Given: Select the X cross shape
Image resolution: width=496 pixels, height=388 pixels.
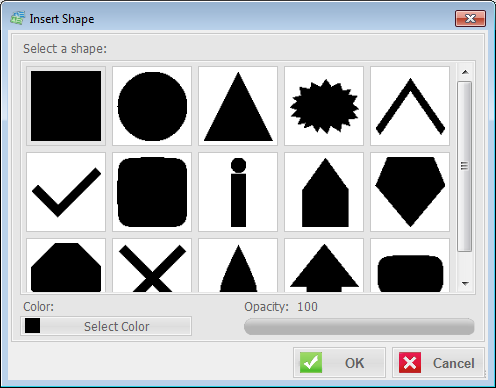Looking at the screenshot, I should click(152, 265).
